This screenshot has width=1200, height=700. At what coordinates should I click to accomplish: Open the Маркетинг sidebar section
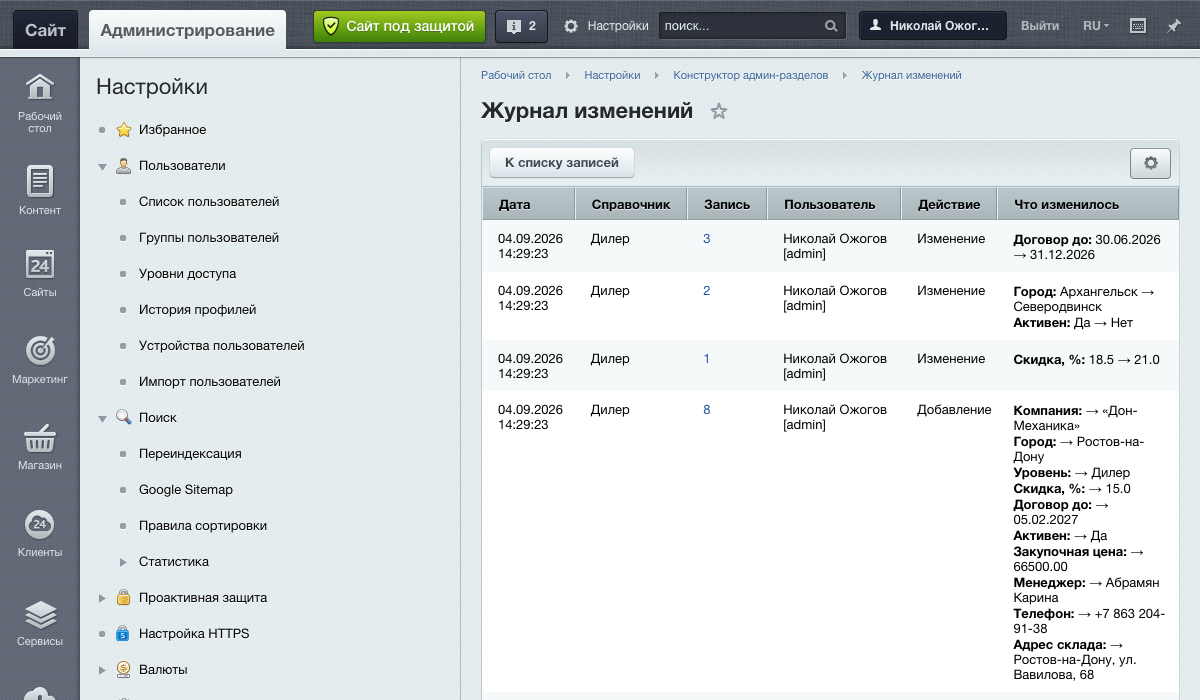click(39, 361)
